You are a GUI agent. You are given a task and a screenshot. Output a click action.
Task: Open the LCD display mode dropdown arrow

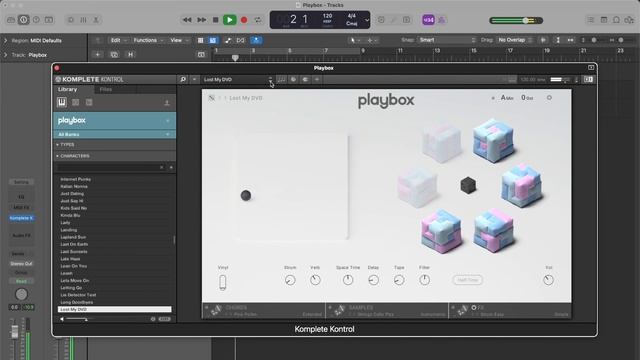(367, 20)
